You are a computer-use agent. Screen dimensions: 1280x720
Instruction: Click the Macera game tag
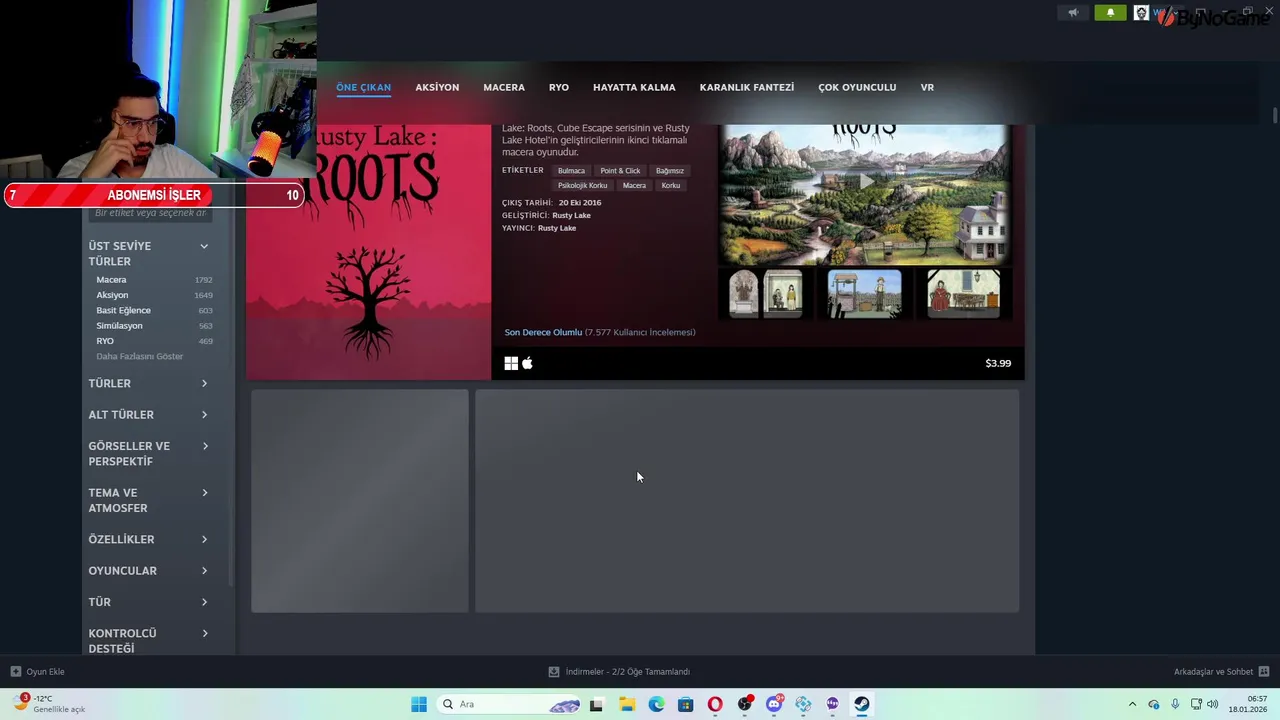pos(634,185)
